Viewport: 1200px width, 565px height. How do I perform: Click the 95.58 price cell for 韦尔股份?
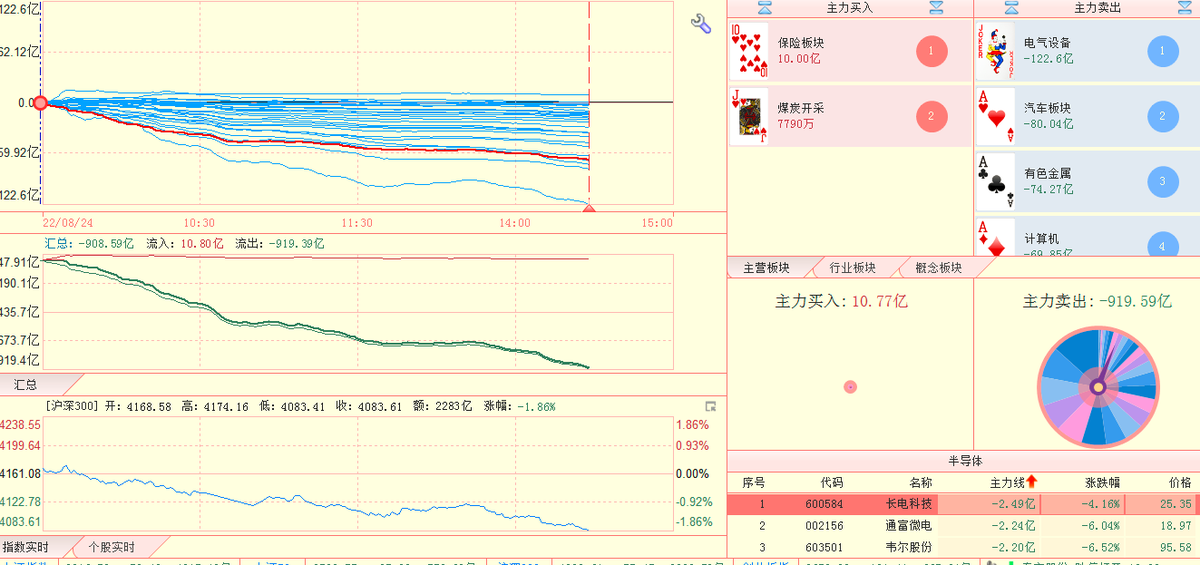pyautogui.click(x=1176, y=547)
